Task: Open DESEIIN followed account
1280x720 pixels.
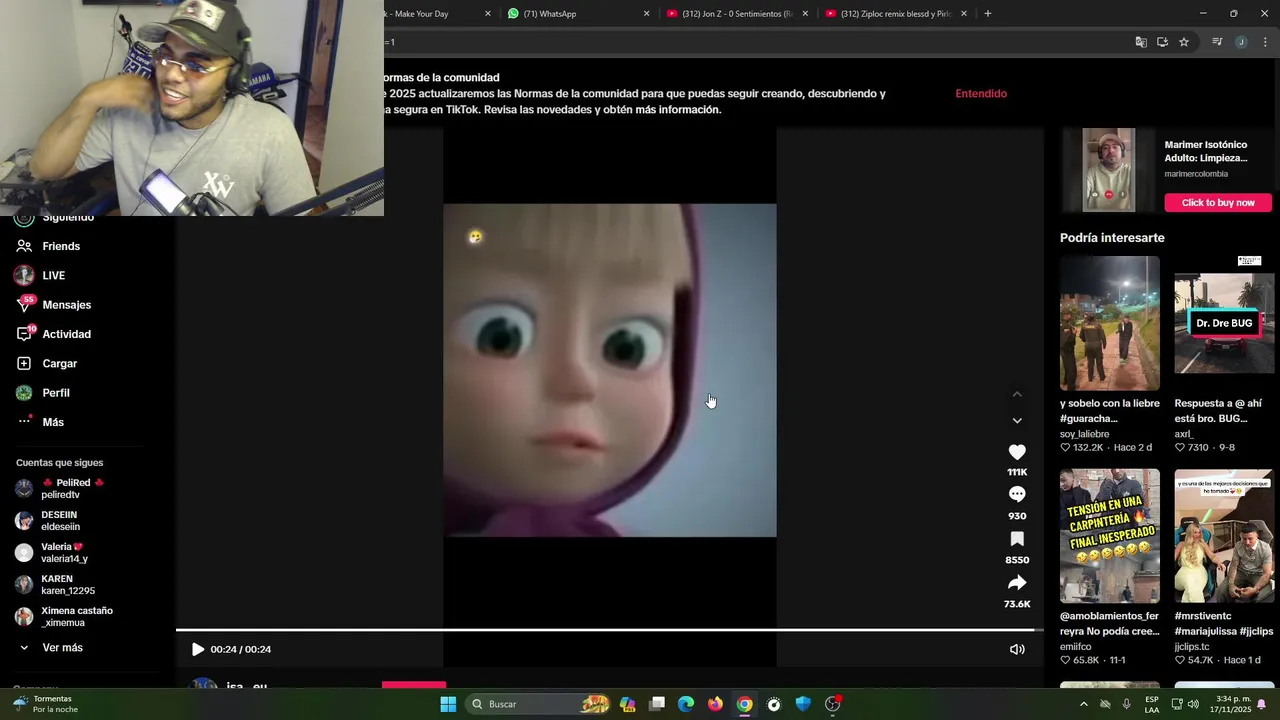Action: [x=48, y=520]
